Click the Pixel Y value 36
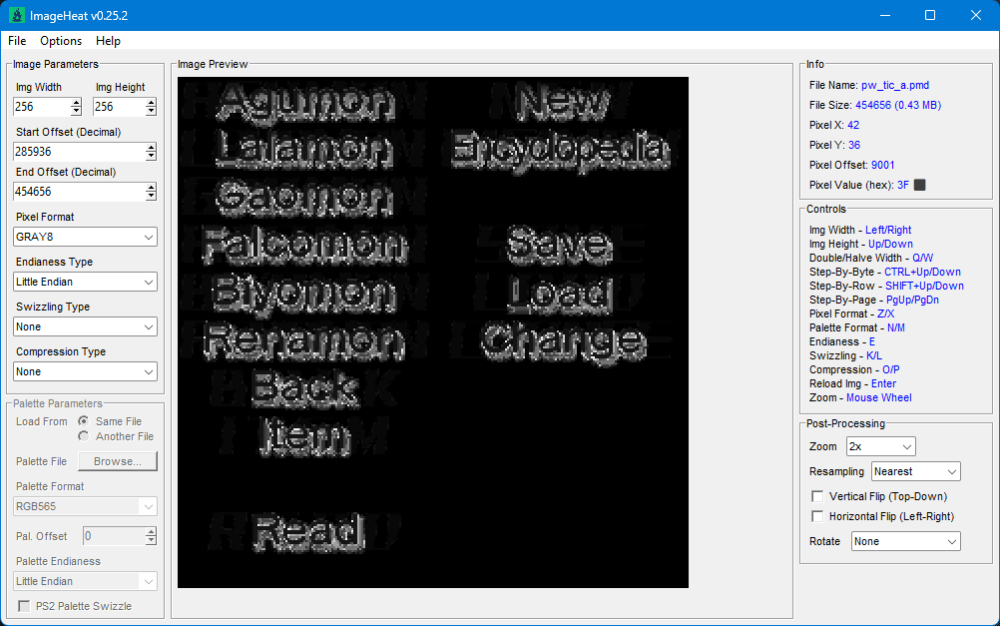1000x626 pixels. pos(855,145)
